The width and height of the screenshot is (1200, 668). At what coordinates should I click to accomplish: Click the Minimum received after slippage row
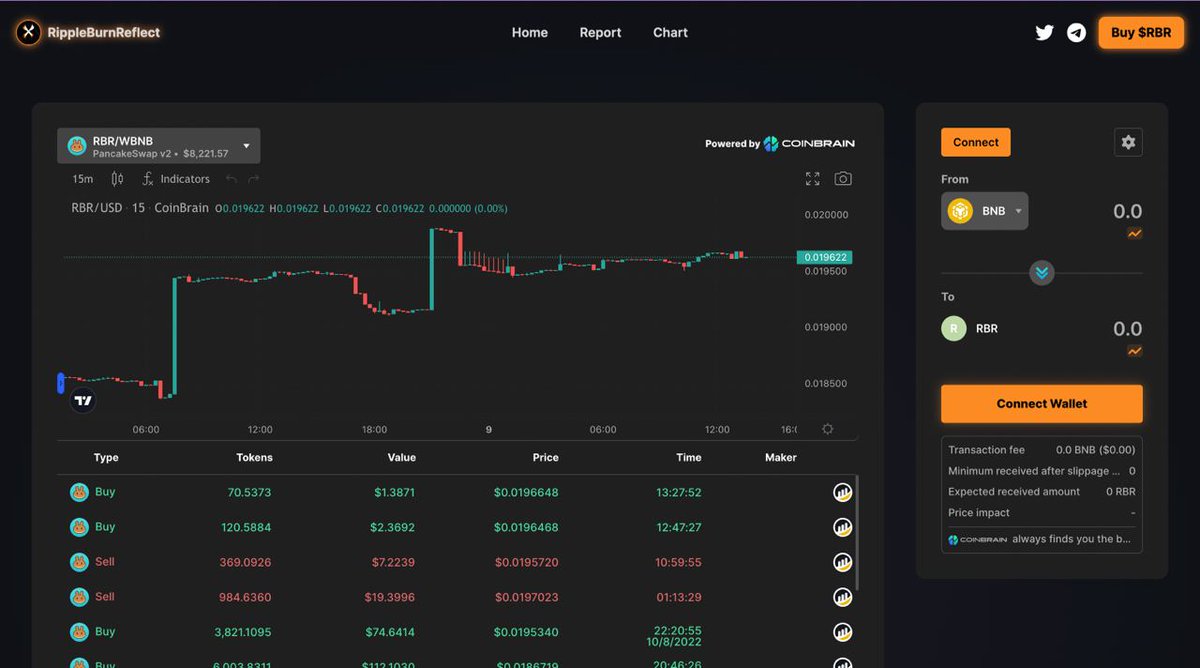[1041, 470]
